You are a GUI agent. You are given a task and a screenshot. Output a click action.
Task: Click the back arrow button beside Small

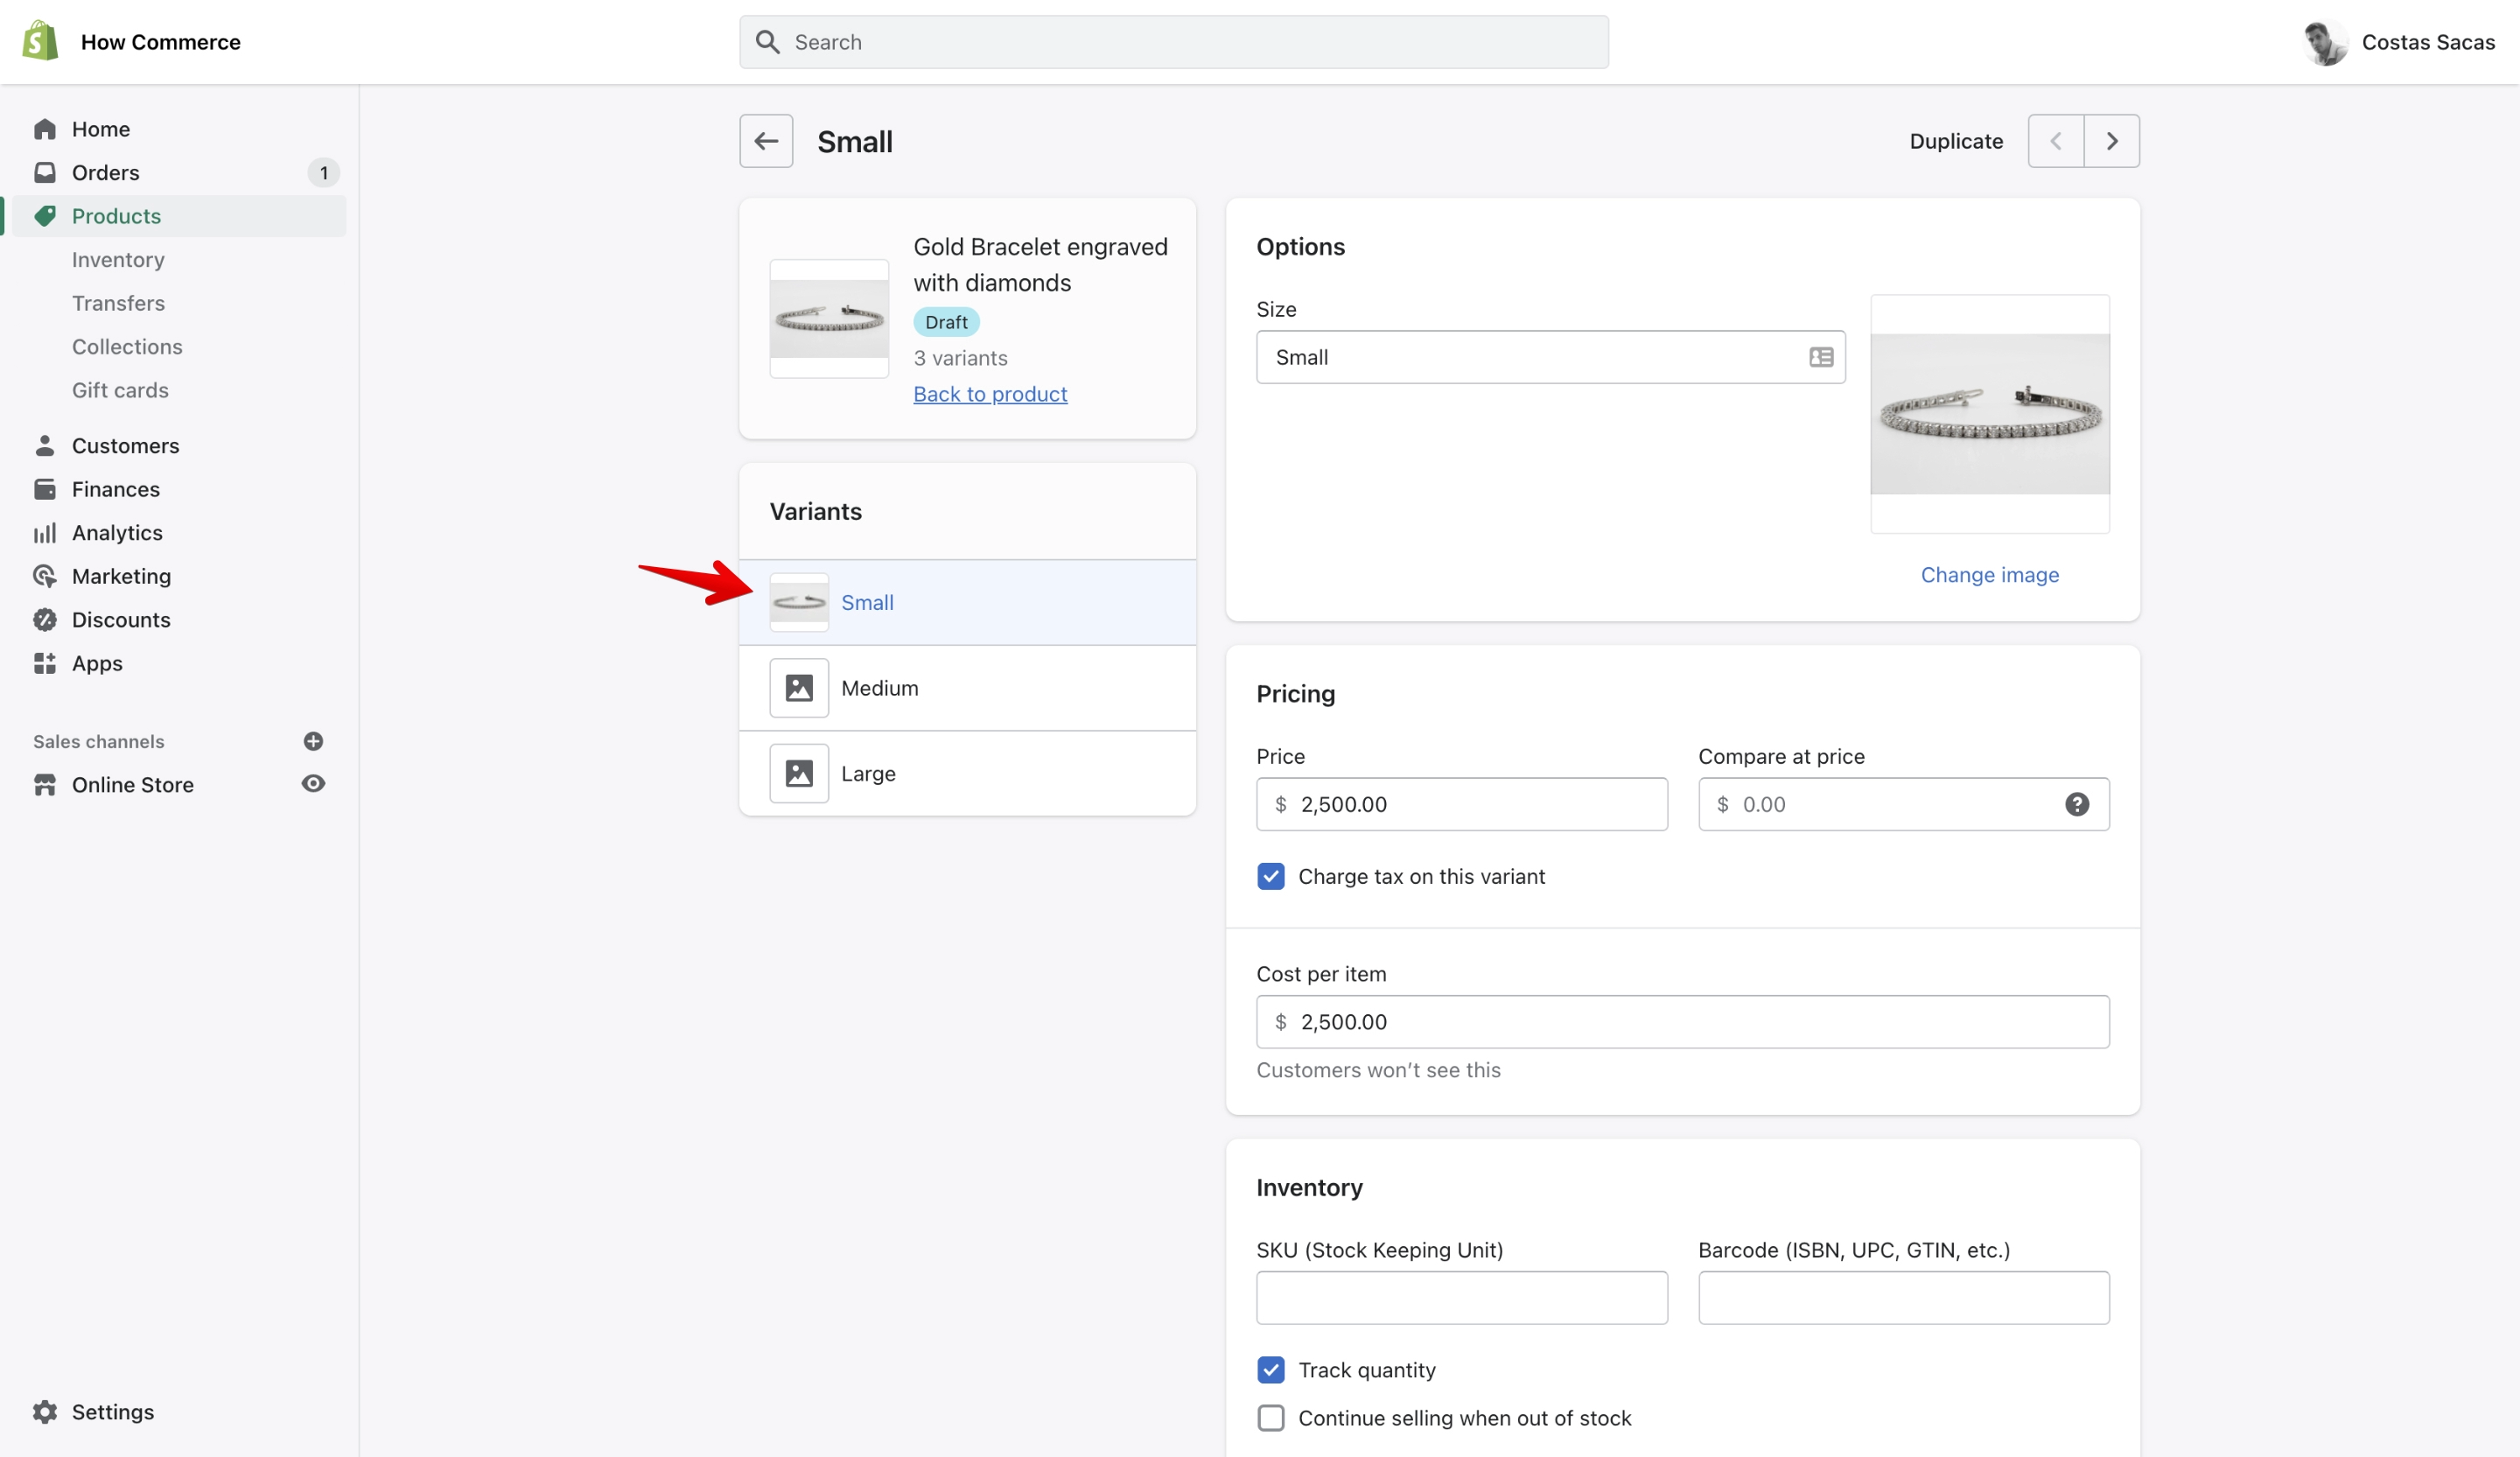(x=766, y=141)
